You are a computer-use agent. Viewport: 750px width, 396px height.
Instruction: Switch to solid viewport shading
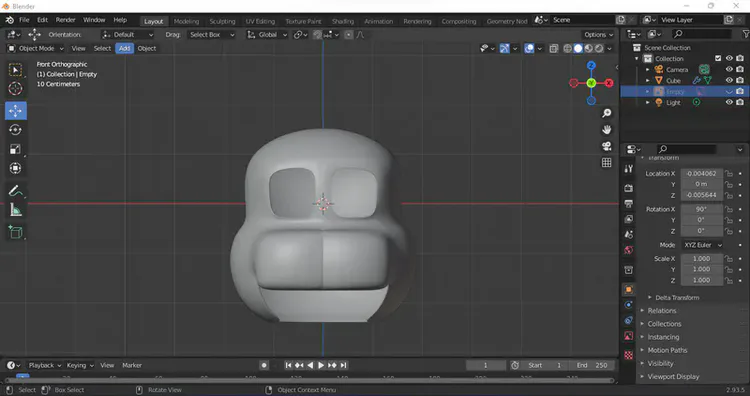point(578,48)
